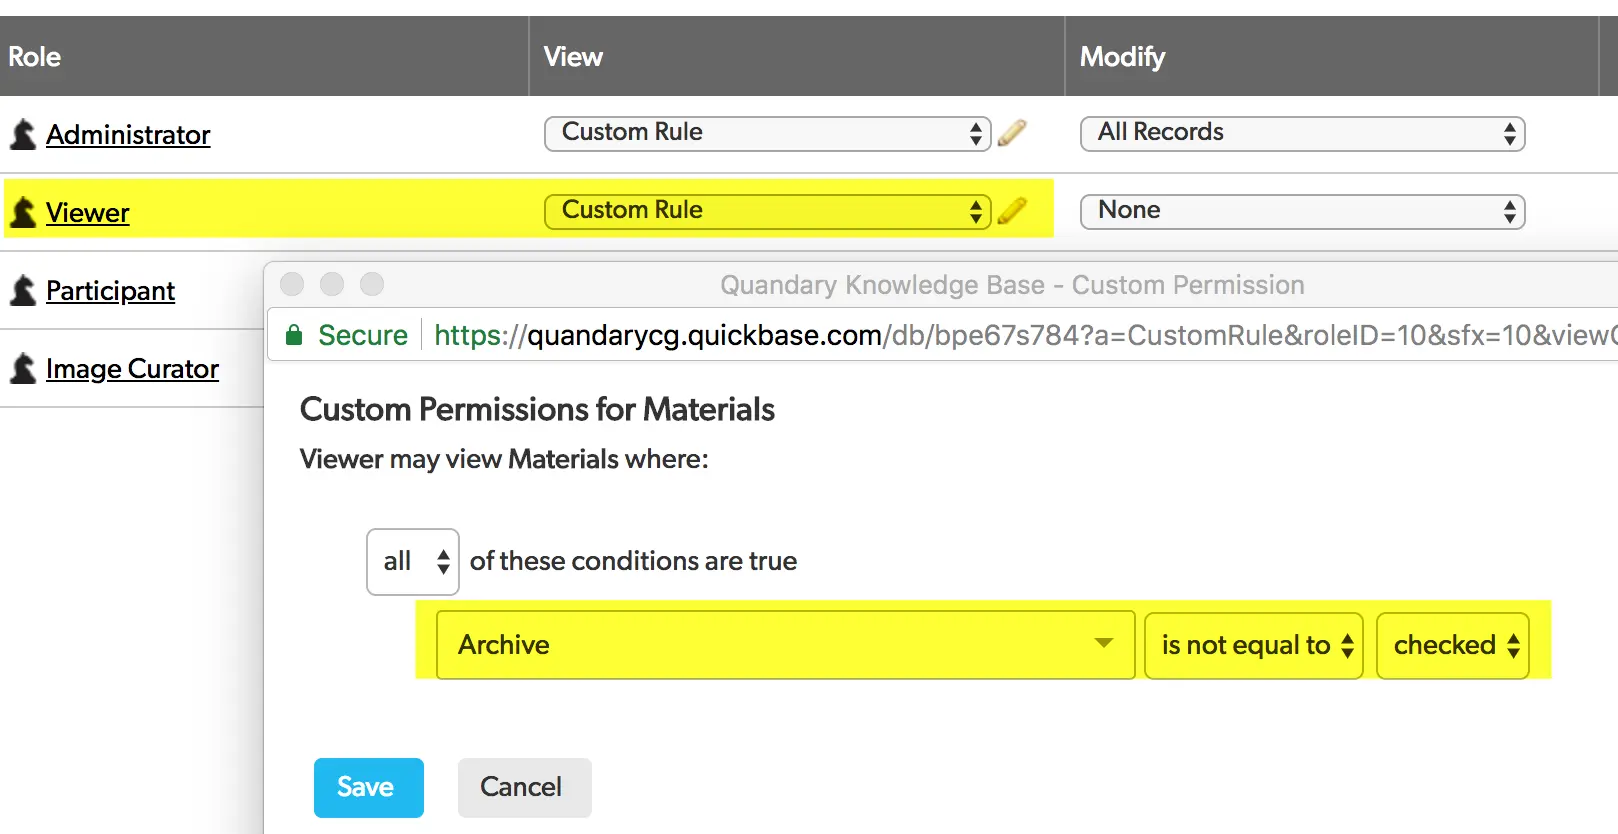Image resolution: width=1618 pixels, height=834 pixels.
Task: Cancel the custom permission dialog
Action: 525,788
